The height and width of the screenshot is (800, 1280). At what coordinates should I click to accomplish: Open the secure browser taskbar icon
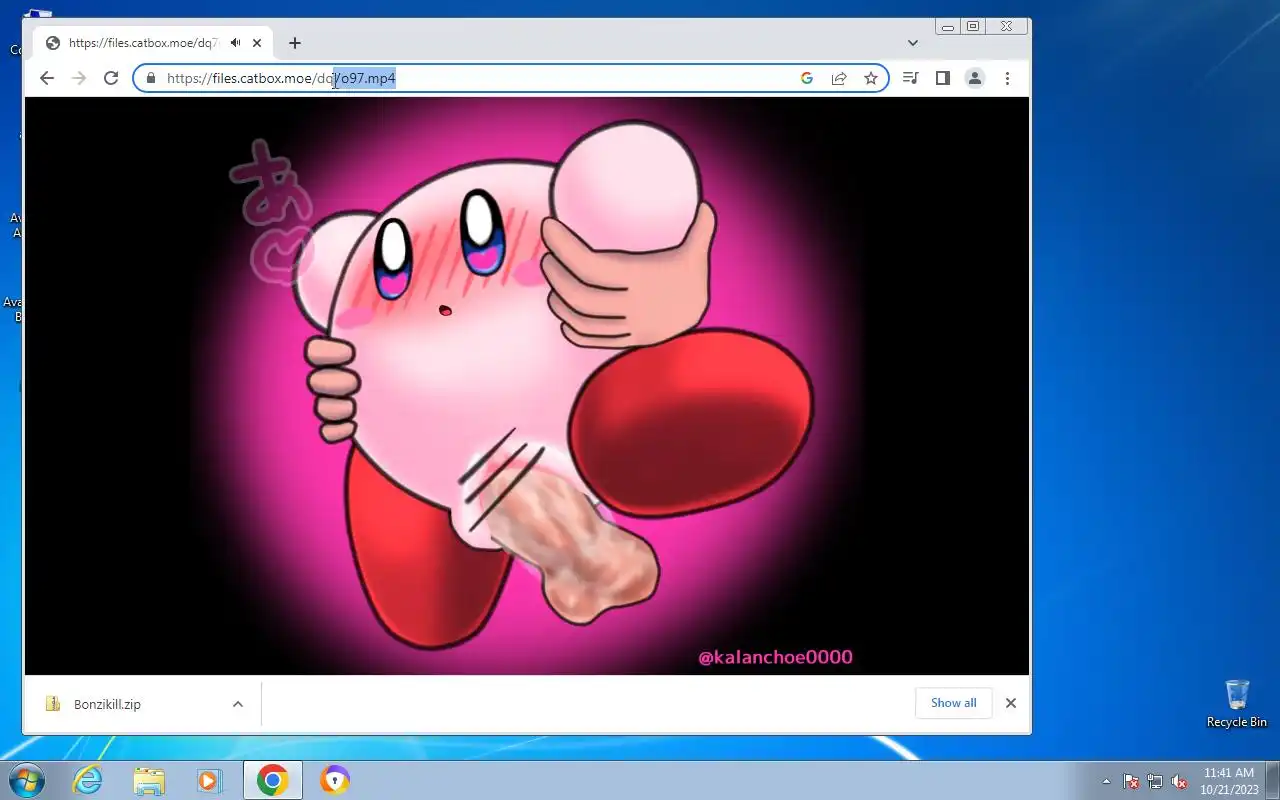coord(334,780)
